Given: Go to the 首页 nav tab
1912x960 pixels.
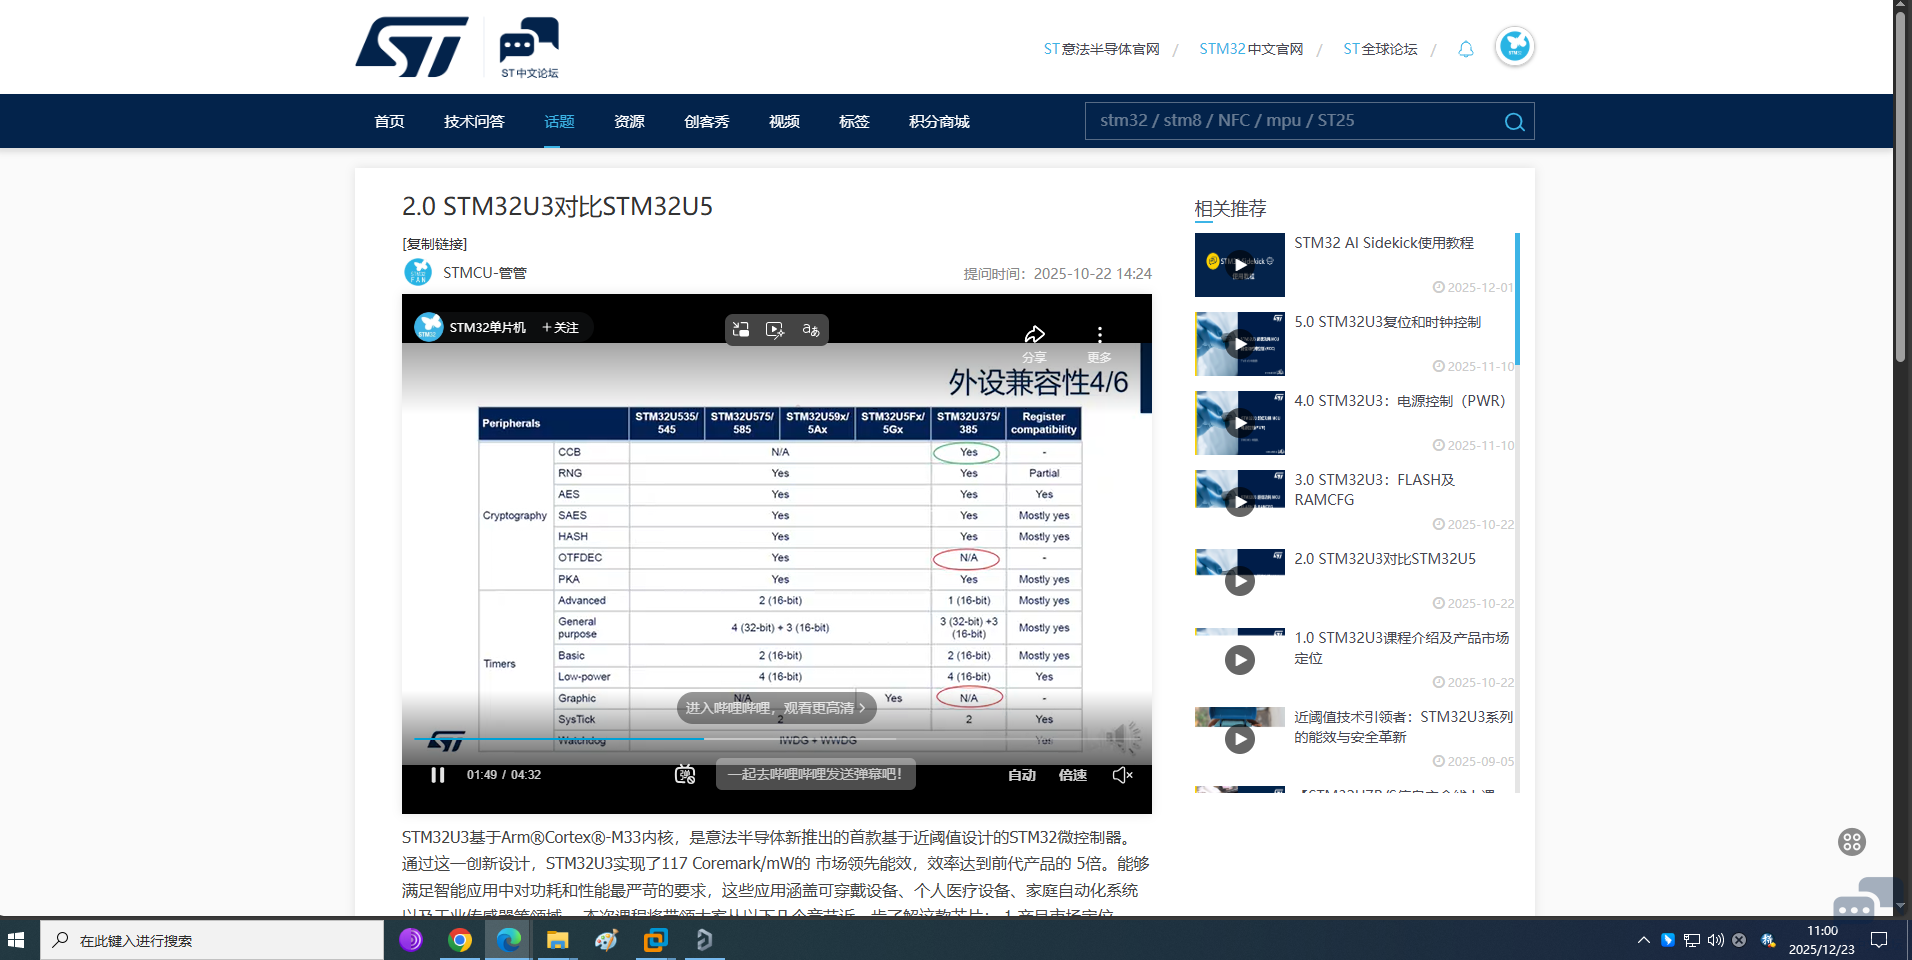Looking at the screenshot, I should [389, 122].
